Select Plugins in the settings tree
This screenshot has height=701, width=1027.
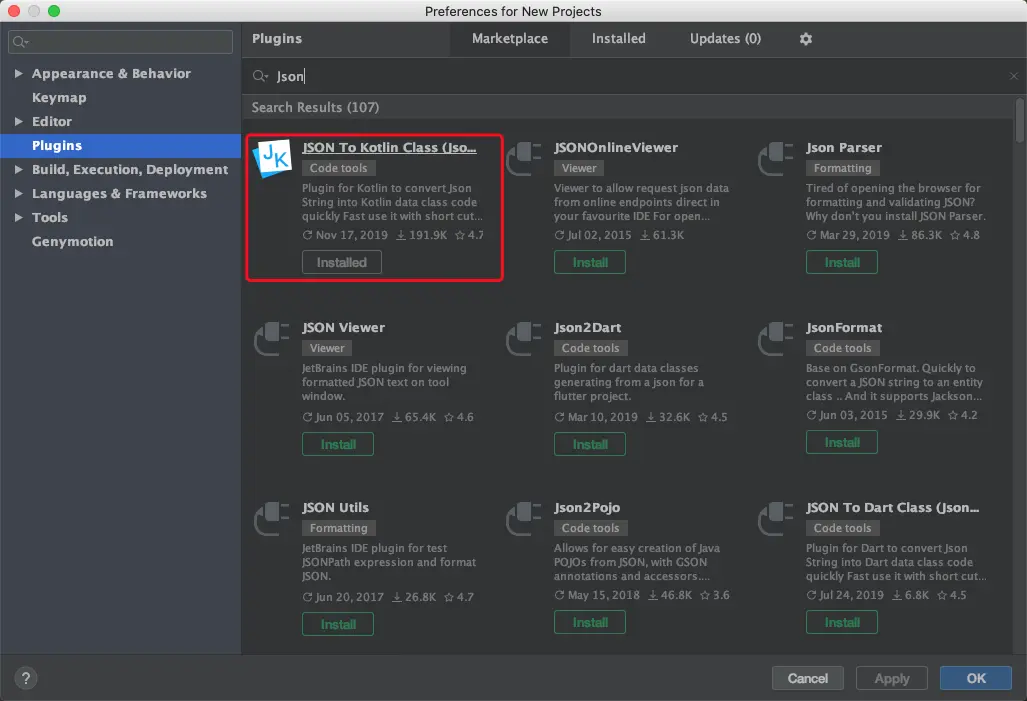(121, 145)
